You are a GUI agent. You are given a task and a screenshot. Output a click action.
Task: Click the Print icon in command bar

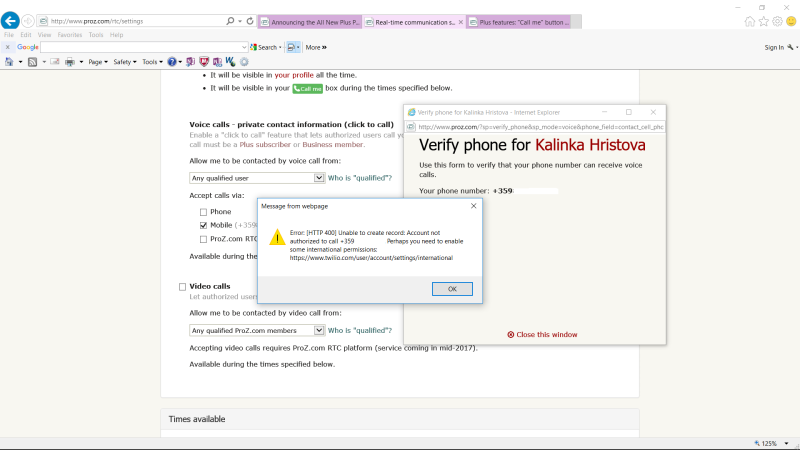click(70, 62)
